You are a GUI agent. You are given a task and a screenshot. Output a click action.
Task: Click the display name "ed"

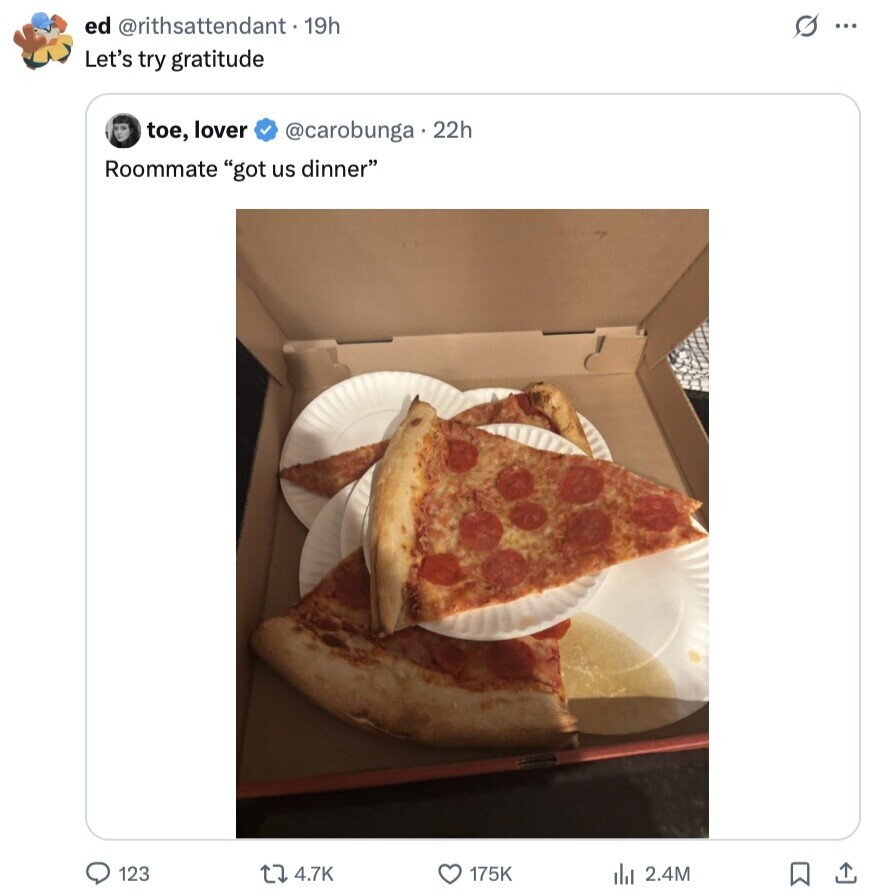(97, 26)
